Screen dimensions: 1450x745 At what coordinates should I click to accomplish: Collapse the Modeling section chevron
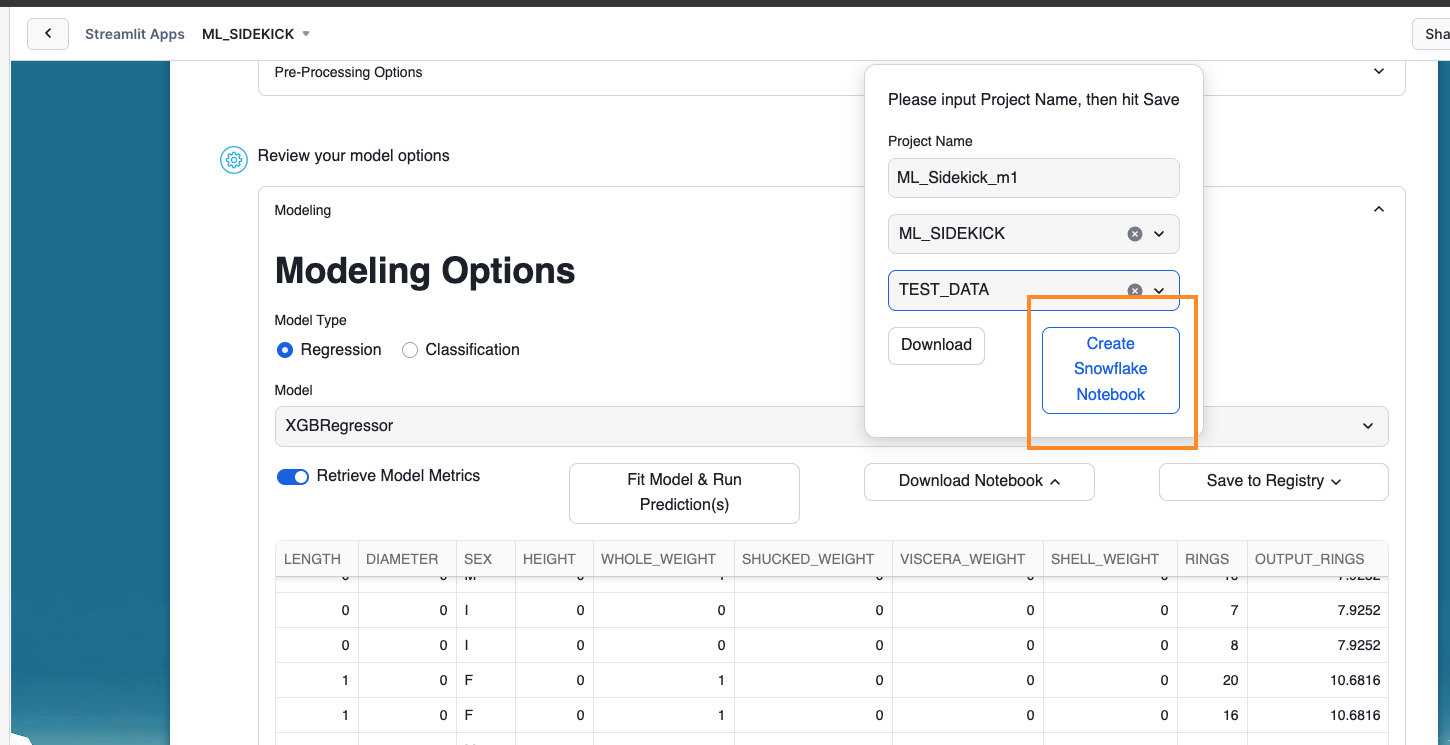(x=1378, y=210)
